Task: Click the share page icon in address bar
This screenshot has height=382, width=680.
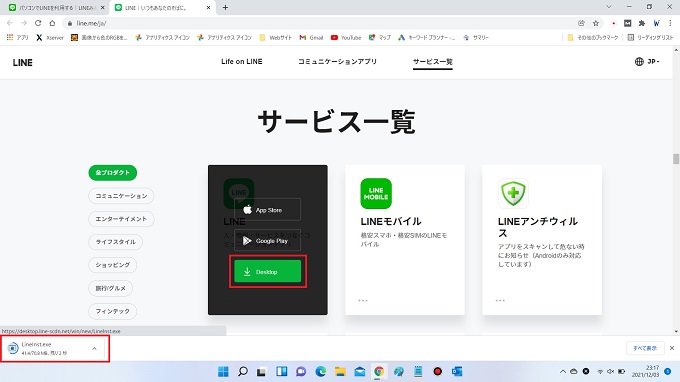Action: tap(581, 23)
